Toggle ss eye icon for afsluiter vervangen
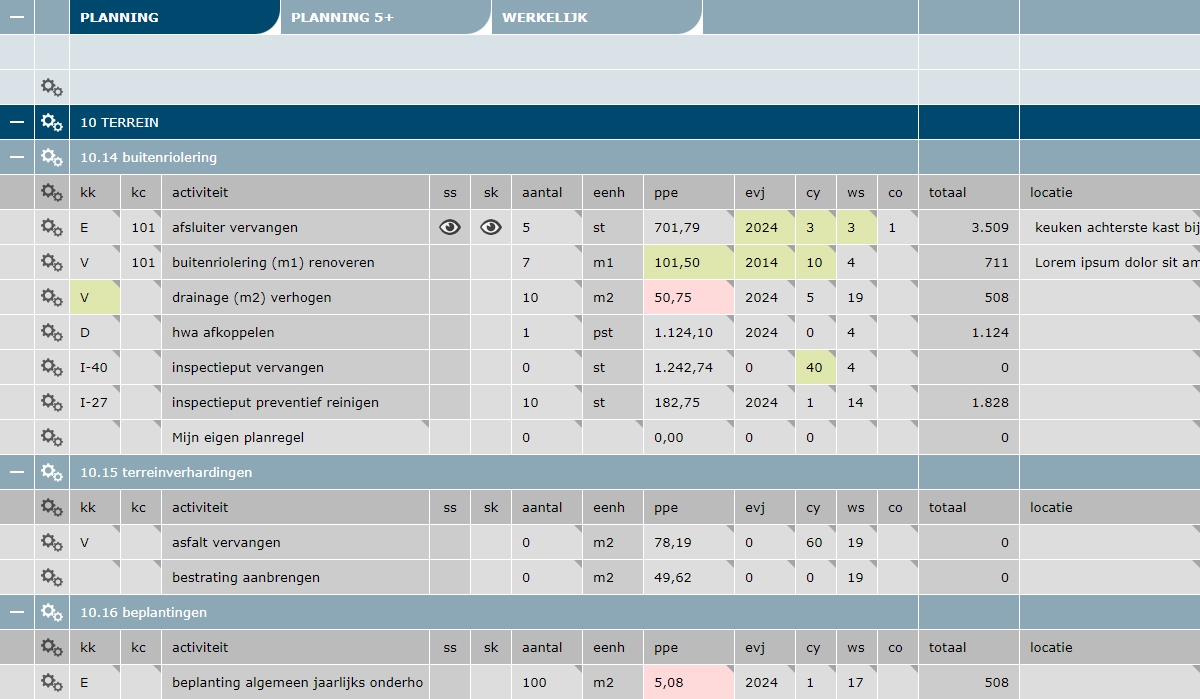Screen dimensions: 1200x699 click(x=450, y=227)
